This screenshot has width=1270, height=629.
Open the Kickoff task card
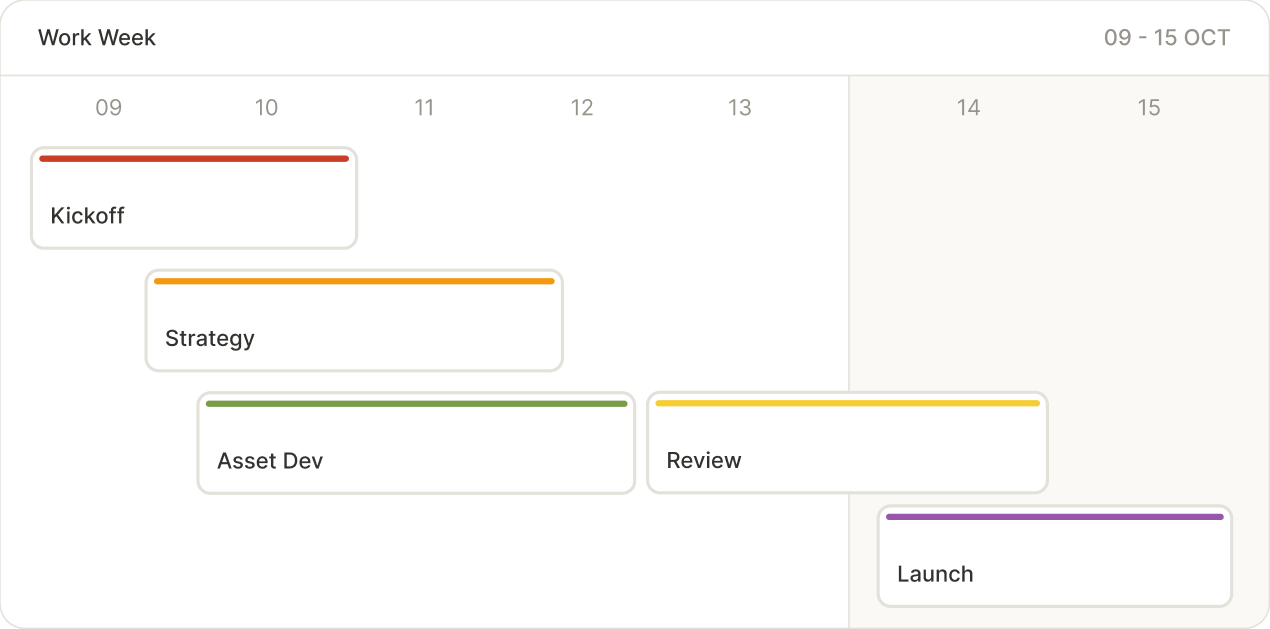pos(193,198)
